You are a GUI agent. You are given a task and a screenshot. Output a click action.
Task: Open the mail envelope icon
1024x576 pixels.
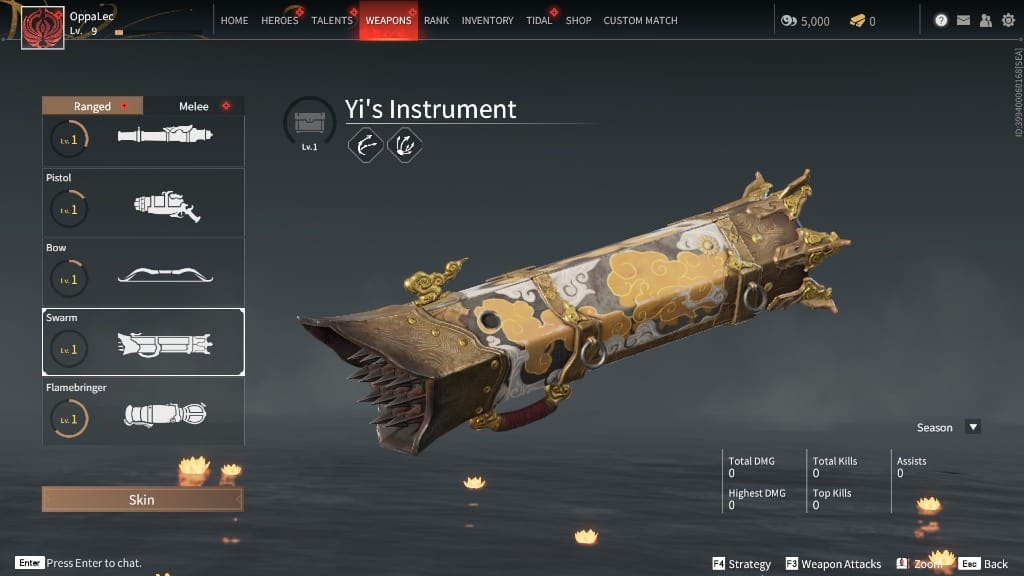[963, 20]
